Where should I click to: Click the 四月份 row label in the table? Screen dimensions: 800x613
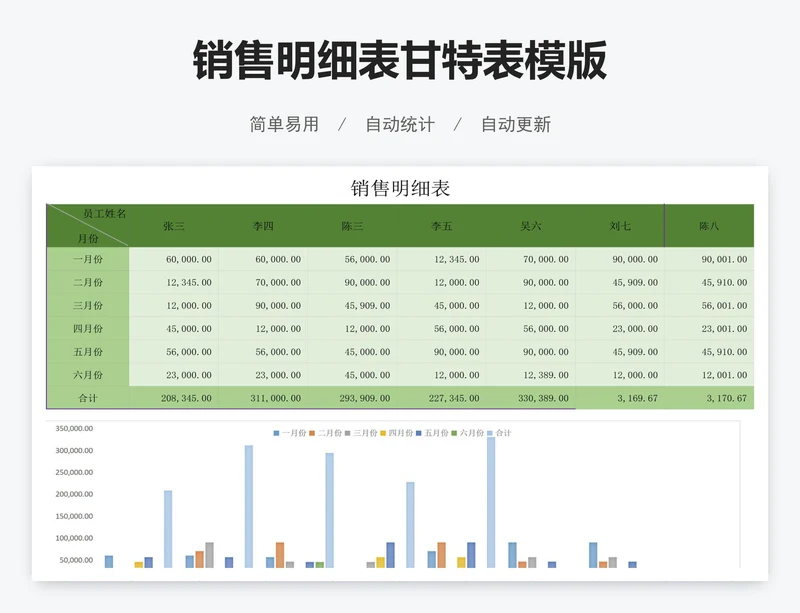pyautogui.click(x=88, y=328)
